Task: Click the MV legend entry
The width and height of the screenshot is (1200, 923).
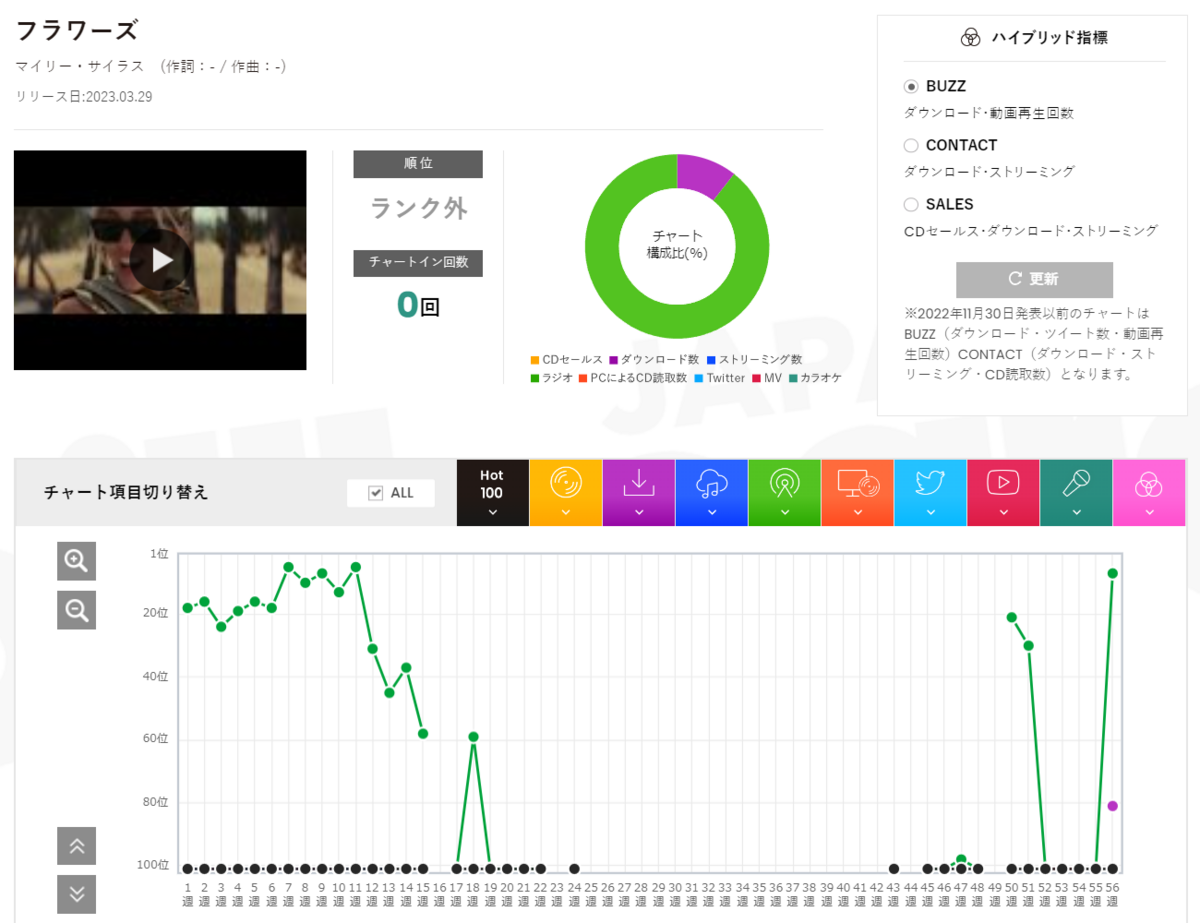Action: (x=767, y=378)
